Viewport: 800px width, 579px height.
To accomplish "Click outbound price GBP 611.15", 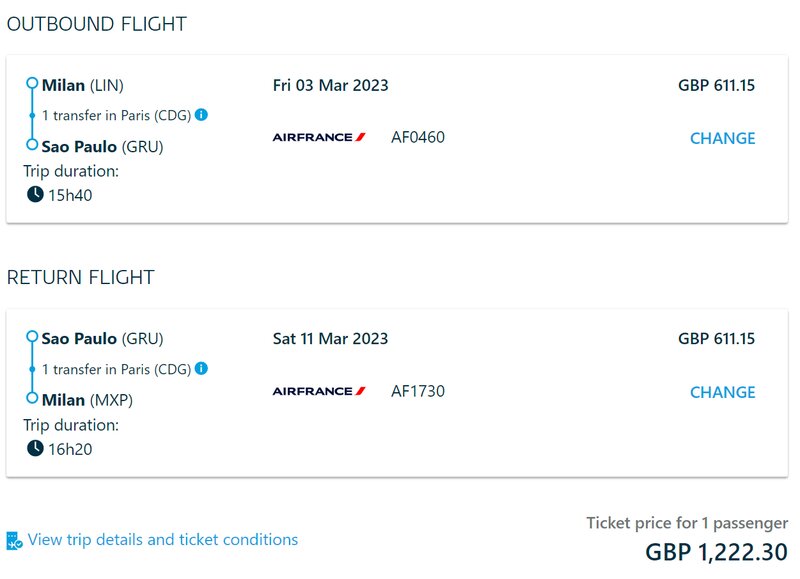I will tap(716, 85).
